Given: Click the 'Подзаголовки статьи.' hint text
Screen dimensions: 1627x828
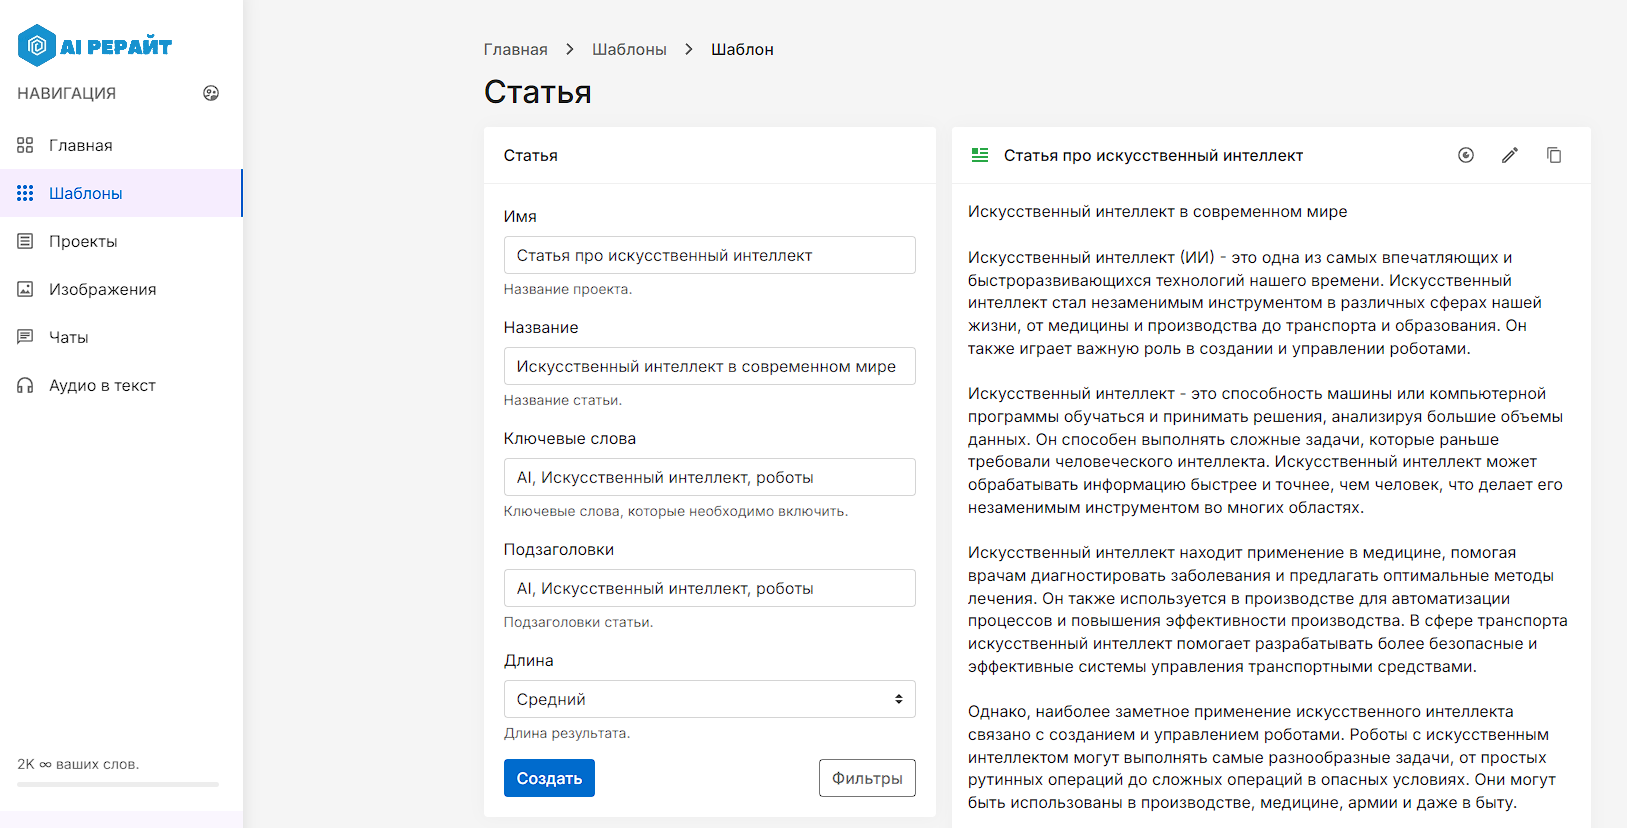Looking at the screenshot, I should 578,622.
